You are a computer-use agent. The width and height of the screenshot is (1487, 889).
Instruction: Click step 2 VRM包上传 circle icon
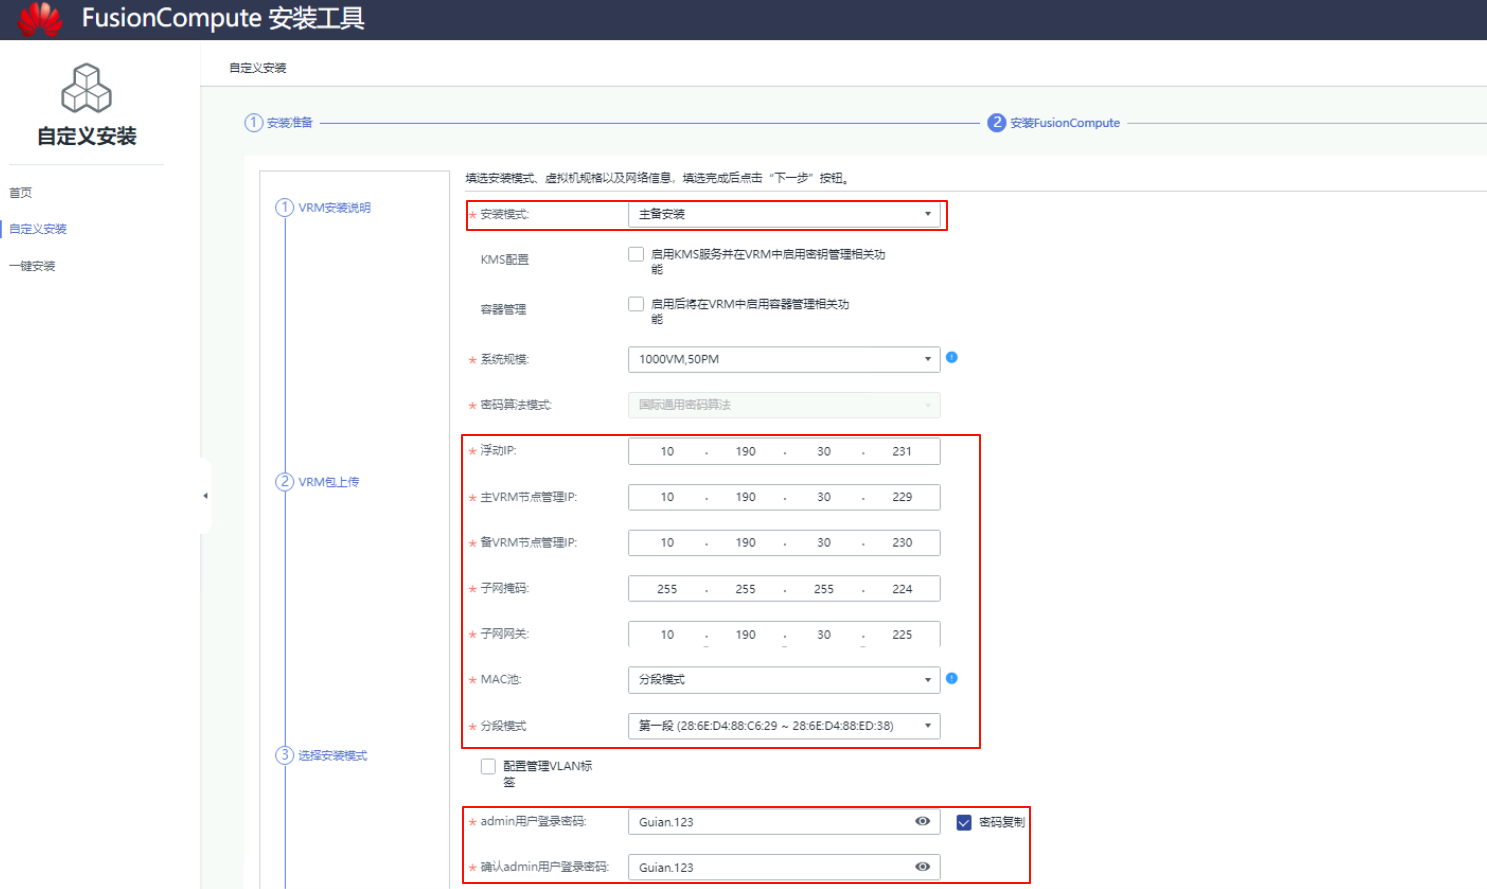pyautogui.click(x=284, y=481)
